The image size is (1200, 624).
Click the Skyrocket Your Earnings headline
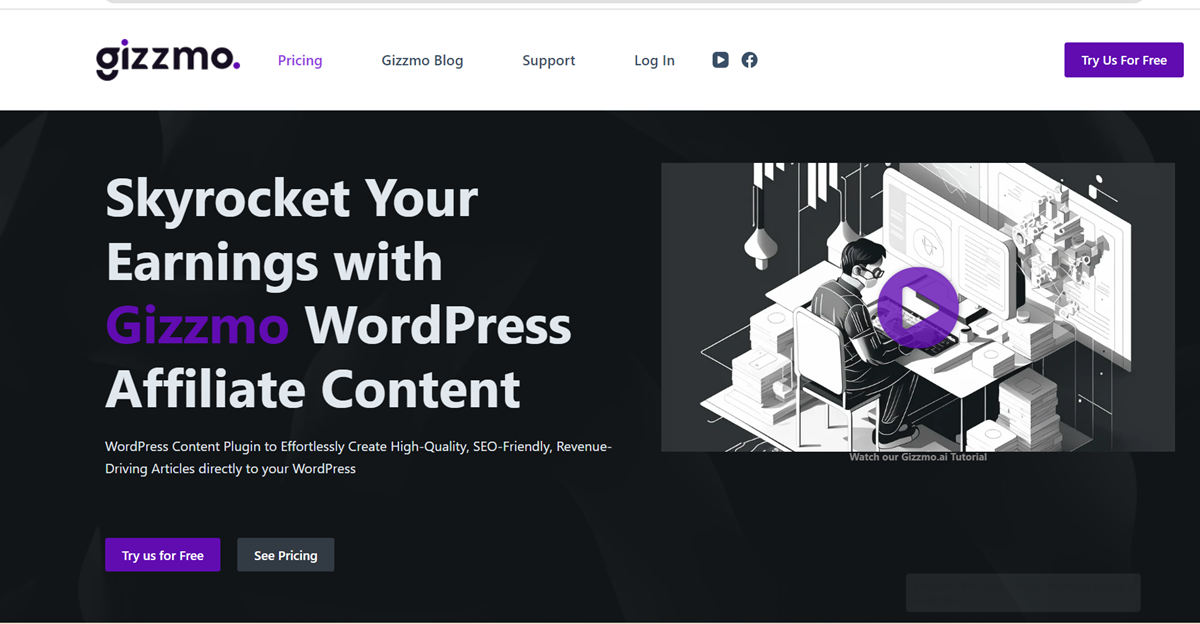pos(338,294)
